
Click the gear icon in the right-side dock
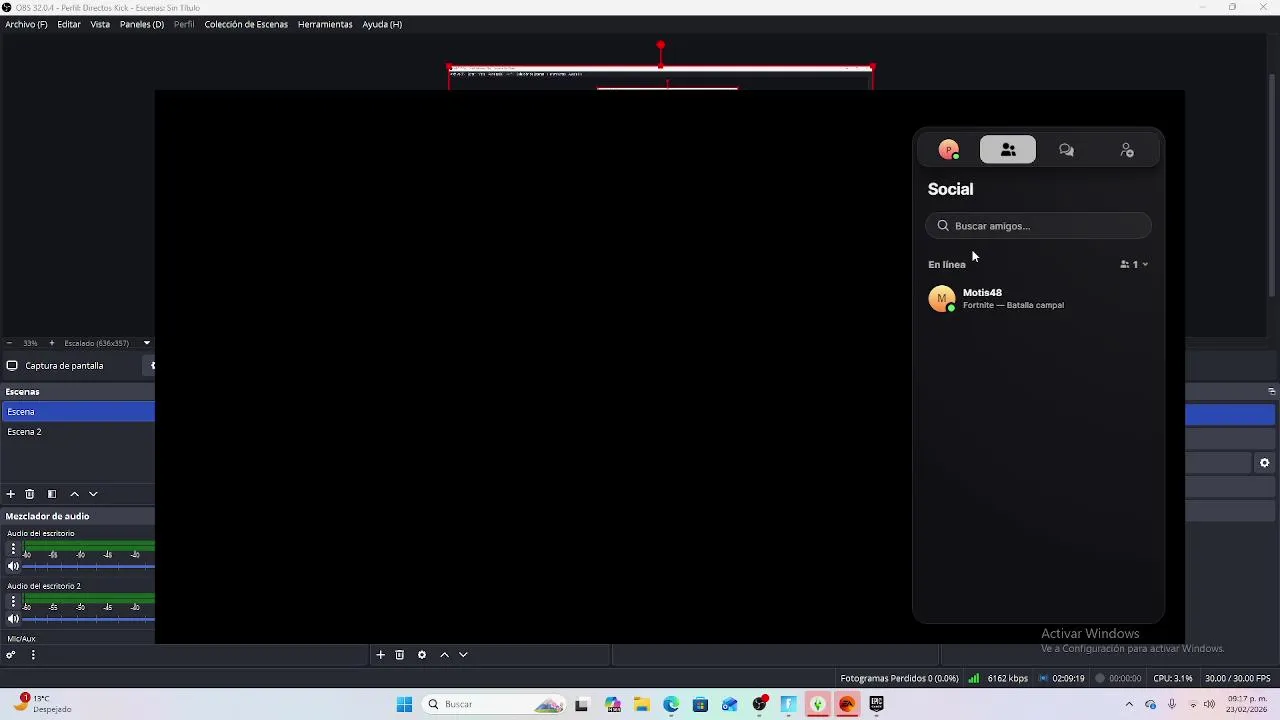[1264, 463]
